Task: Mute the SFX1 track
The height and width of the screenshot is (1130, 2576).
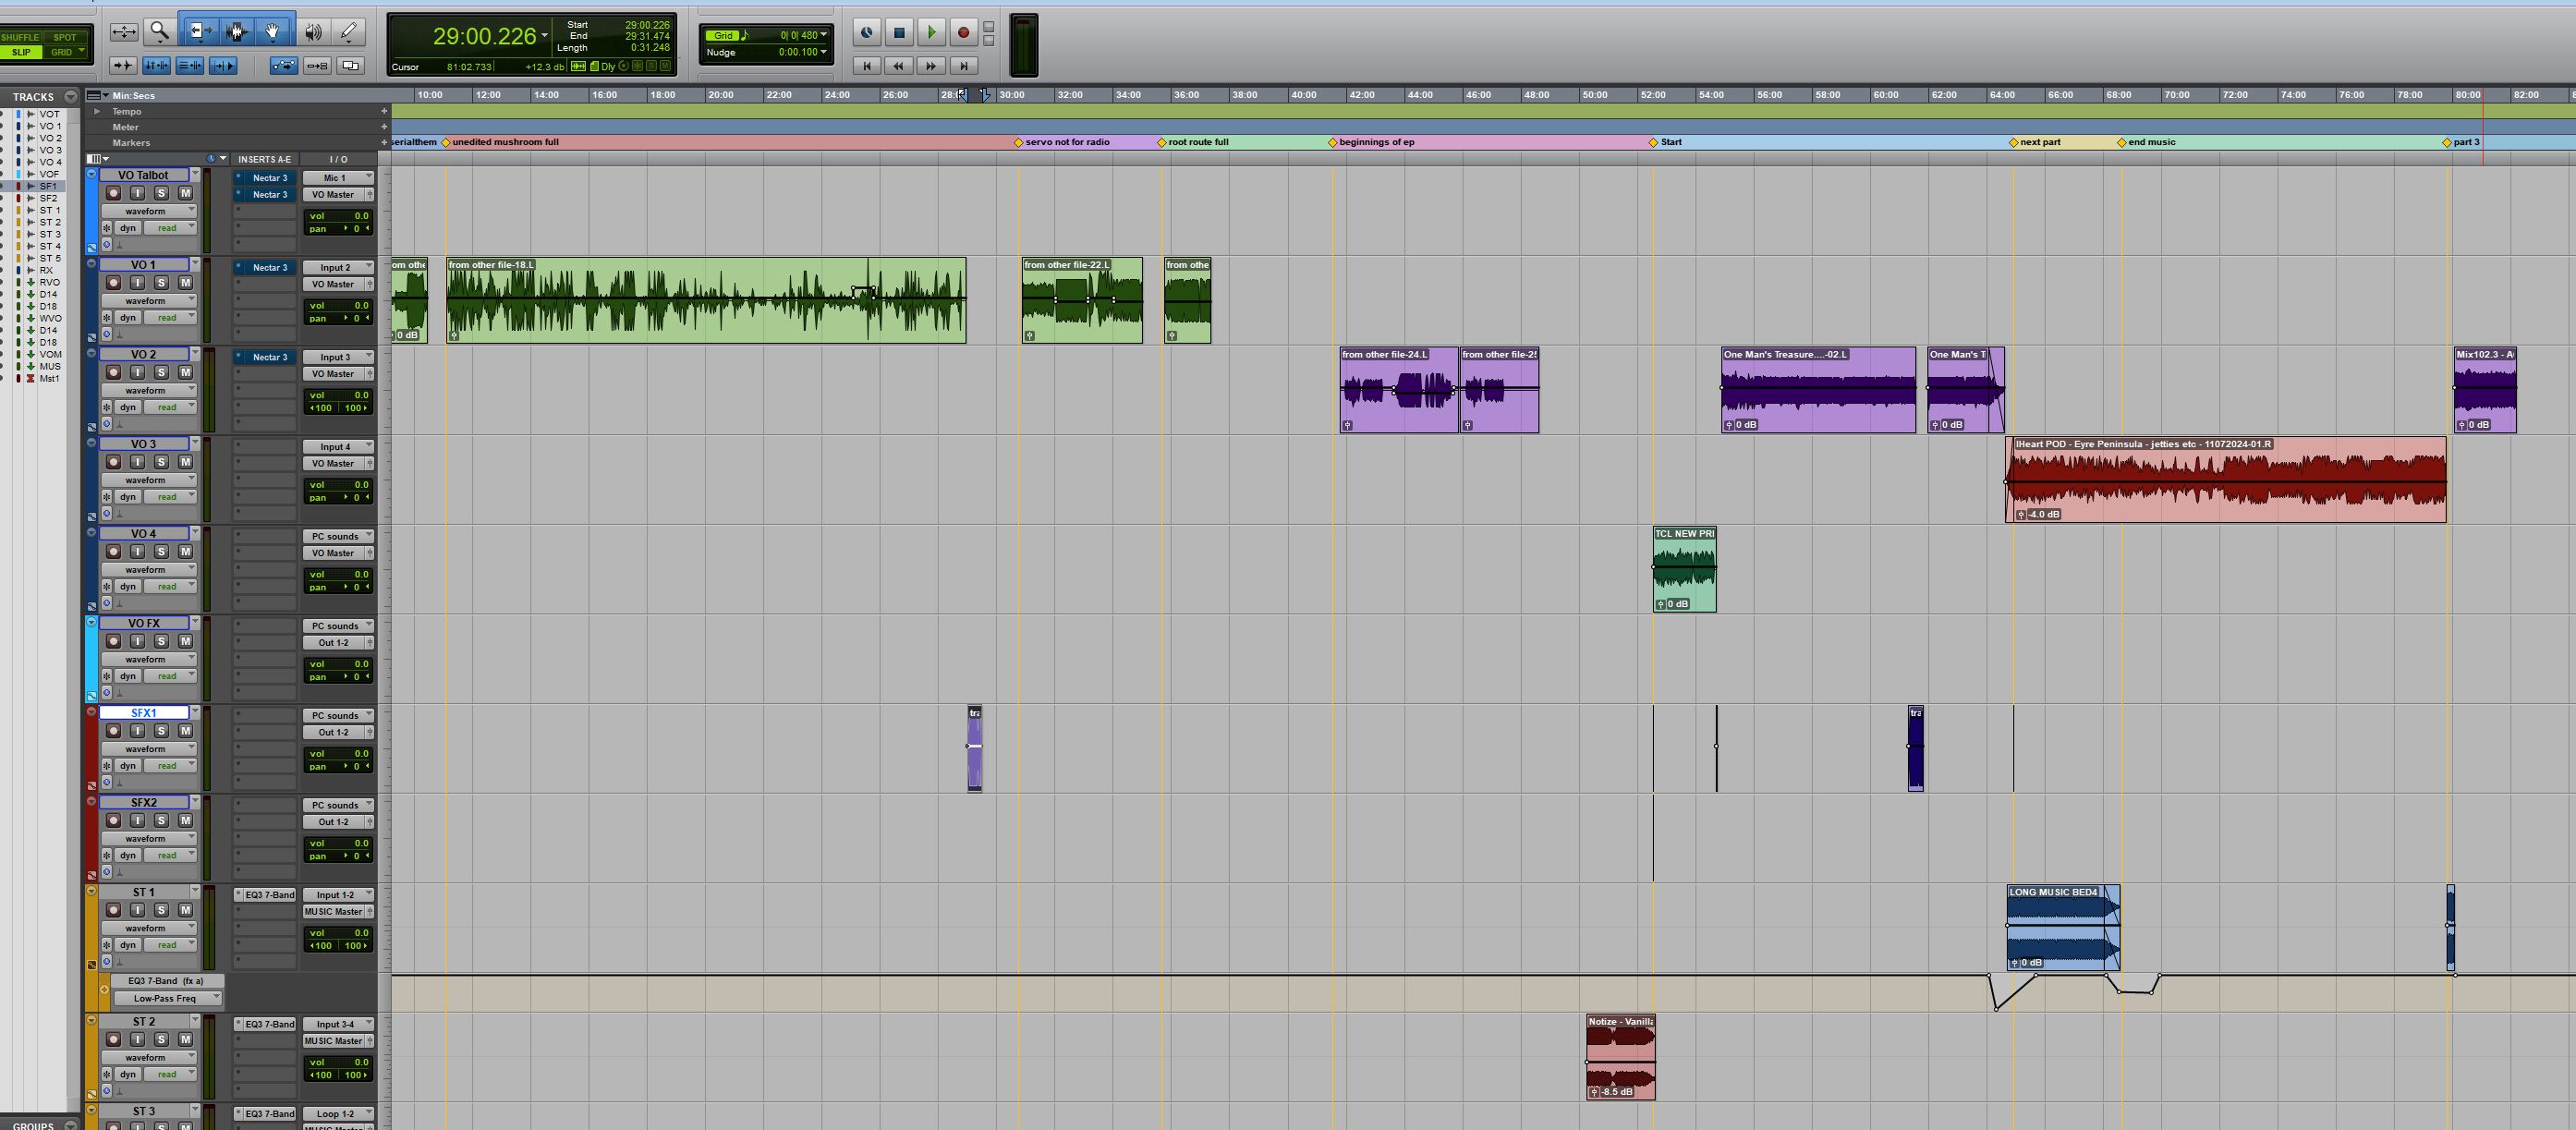Action: (185, 730)
